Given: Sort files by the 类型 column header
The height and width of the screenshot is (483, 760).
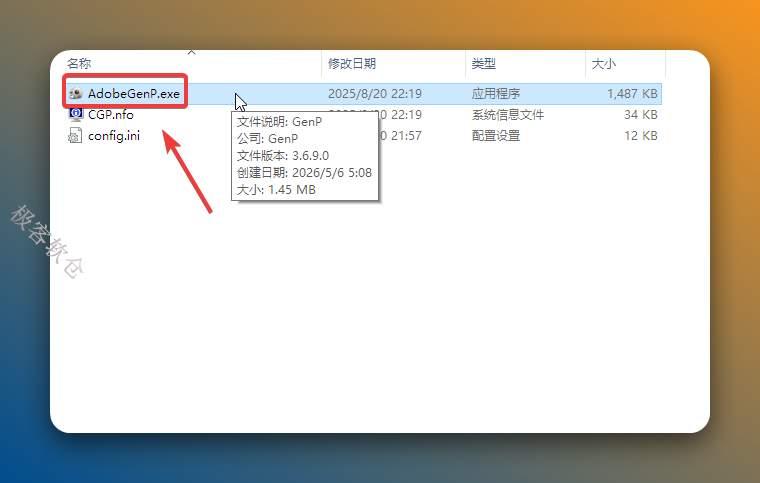Looking at the screenshot, I should (x=484, y=63).
